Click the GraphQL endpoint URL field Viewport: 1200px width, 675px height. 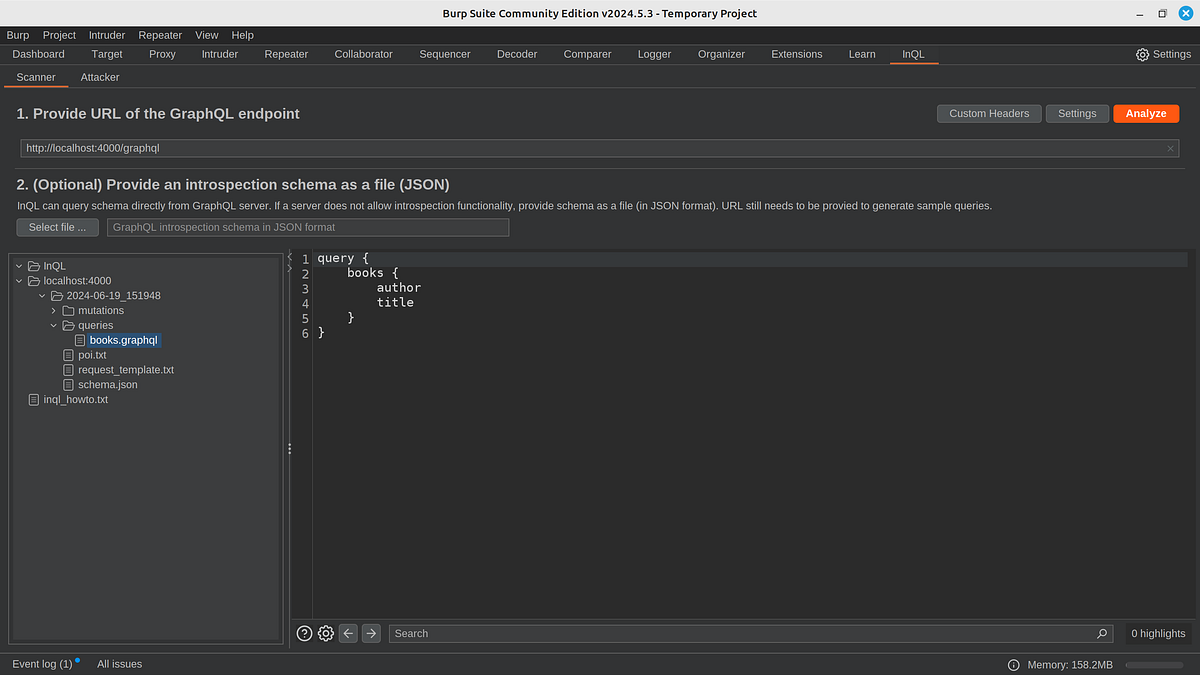(x=600, y=148)
